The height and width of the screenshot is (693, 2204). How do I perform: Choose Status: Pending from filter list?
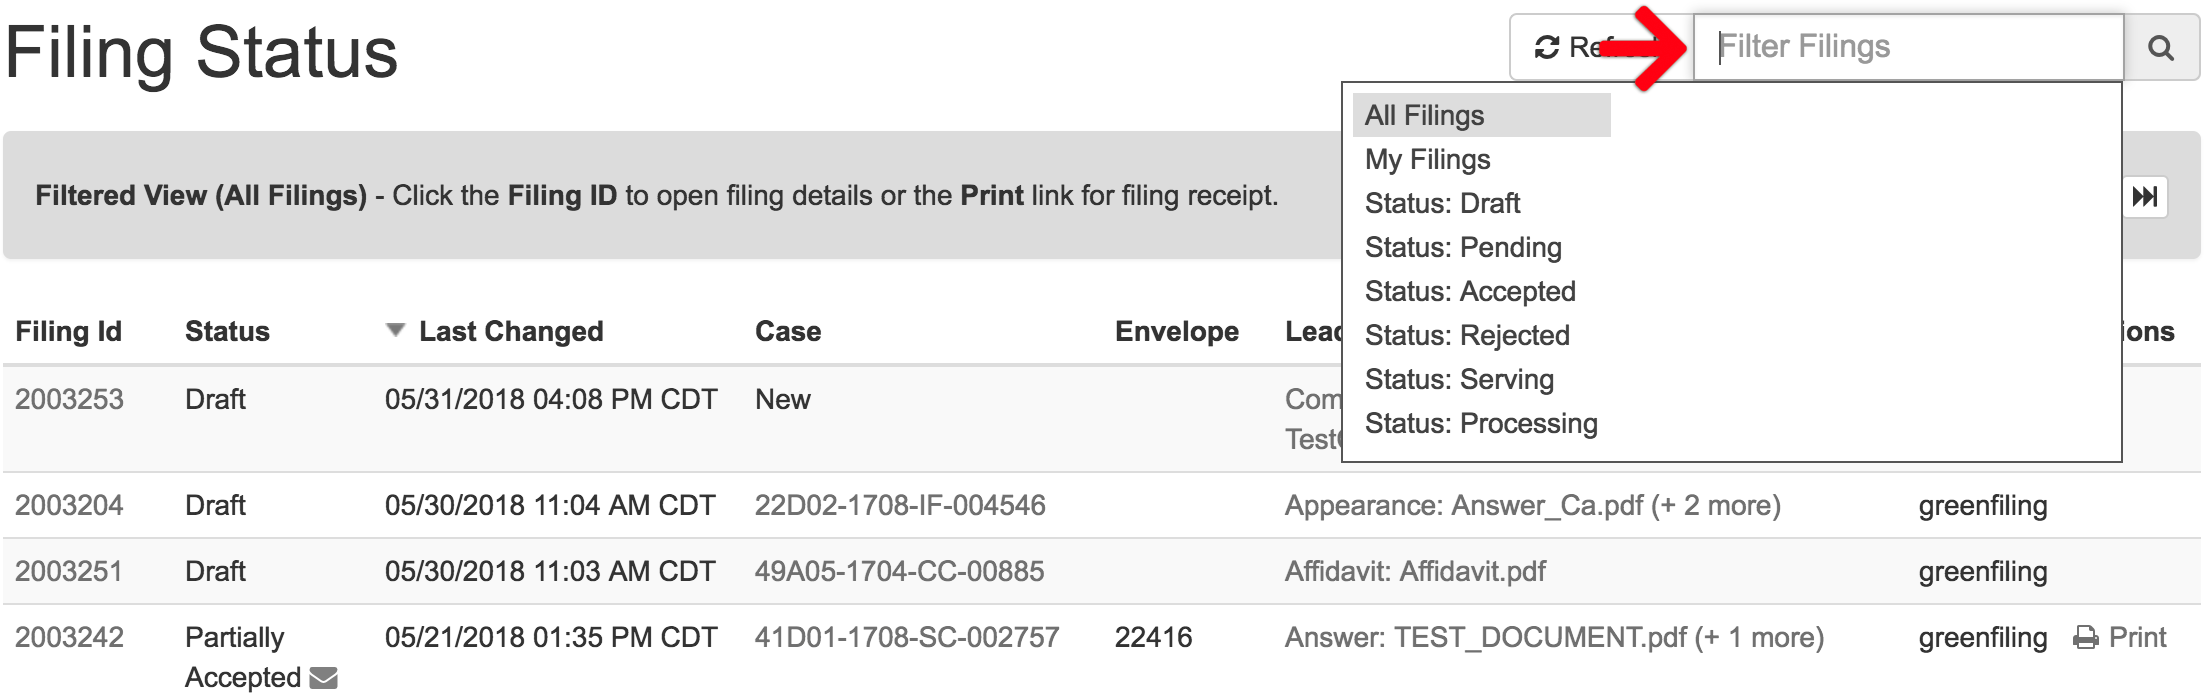tap(1462, 247)
